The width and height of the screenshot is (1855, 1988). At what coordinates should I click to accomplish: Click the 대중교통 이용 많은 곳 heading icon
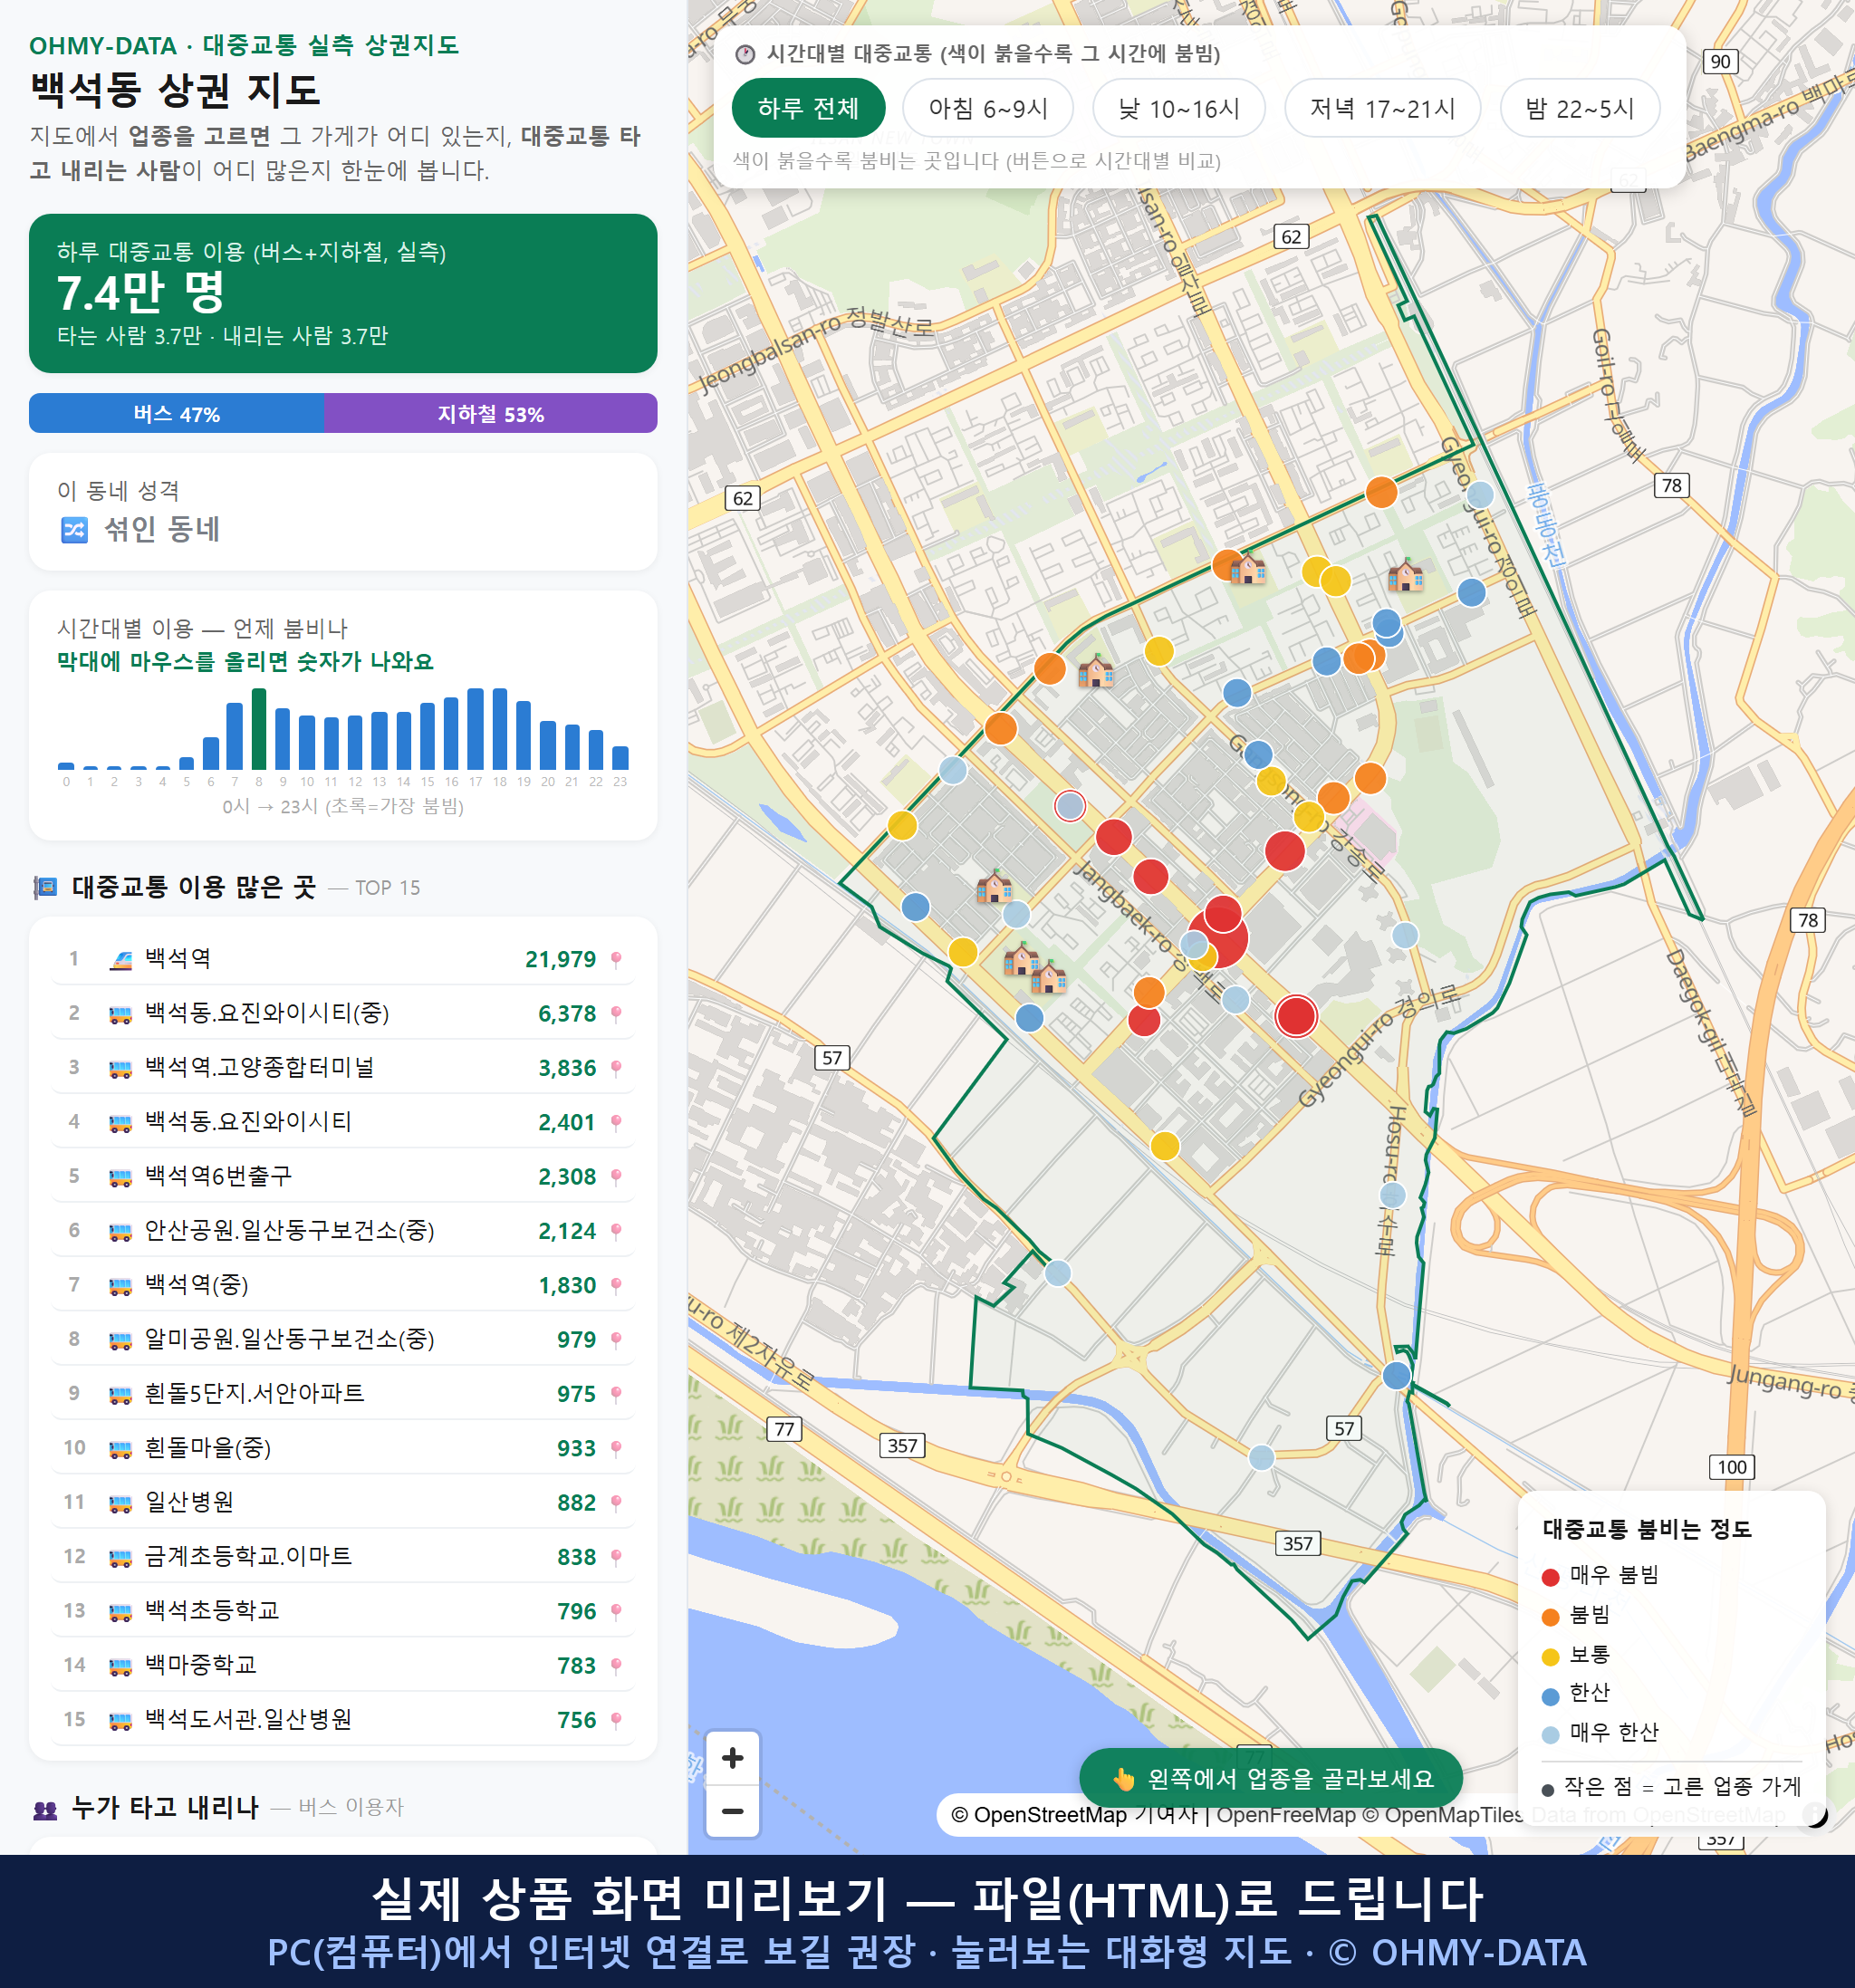(x=45, y=887)
